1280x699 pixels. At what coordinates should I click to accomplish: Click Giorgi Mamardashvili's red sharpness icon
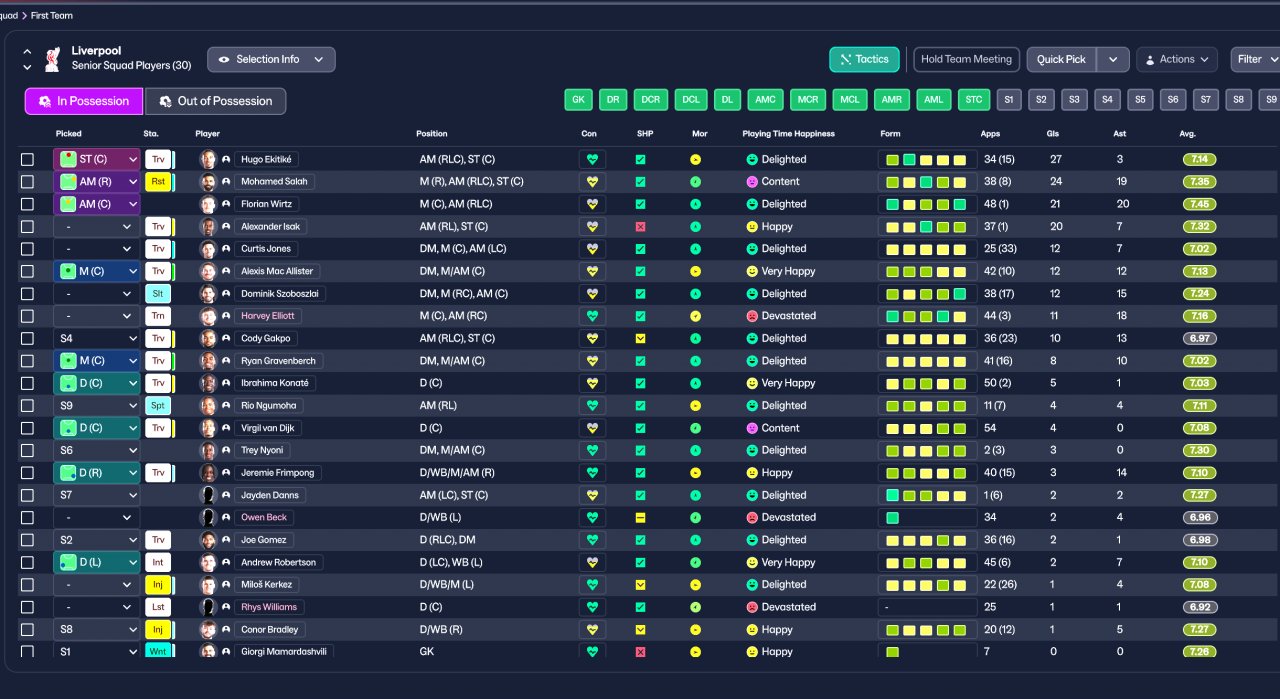640,652
